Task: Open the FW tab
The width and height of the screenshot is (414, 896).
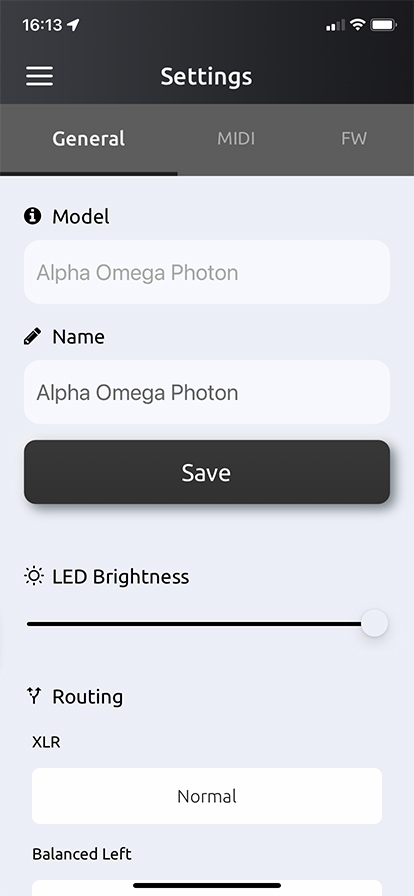Action: point(354,139)
